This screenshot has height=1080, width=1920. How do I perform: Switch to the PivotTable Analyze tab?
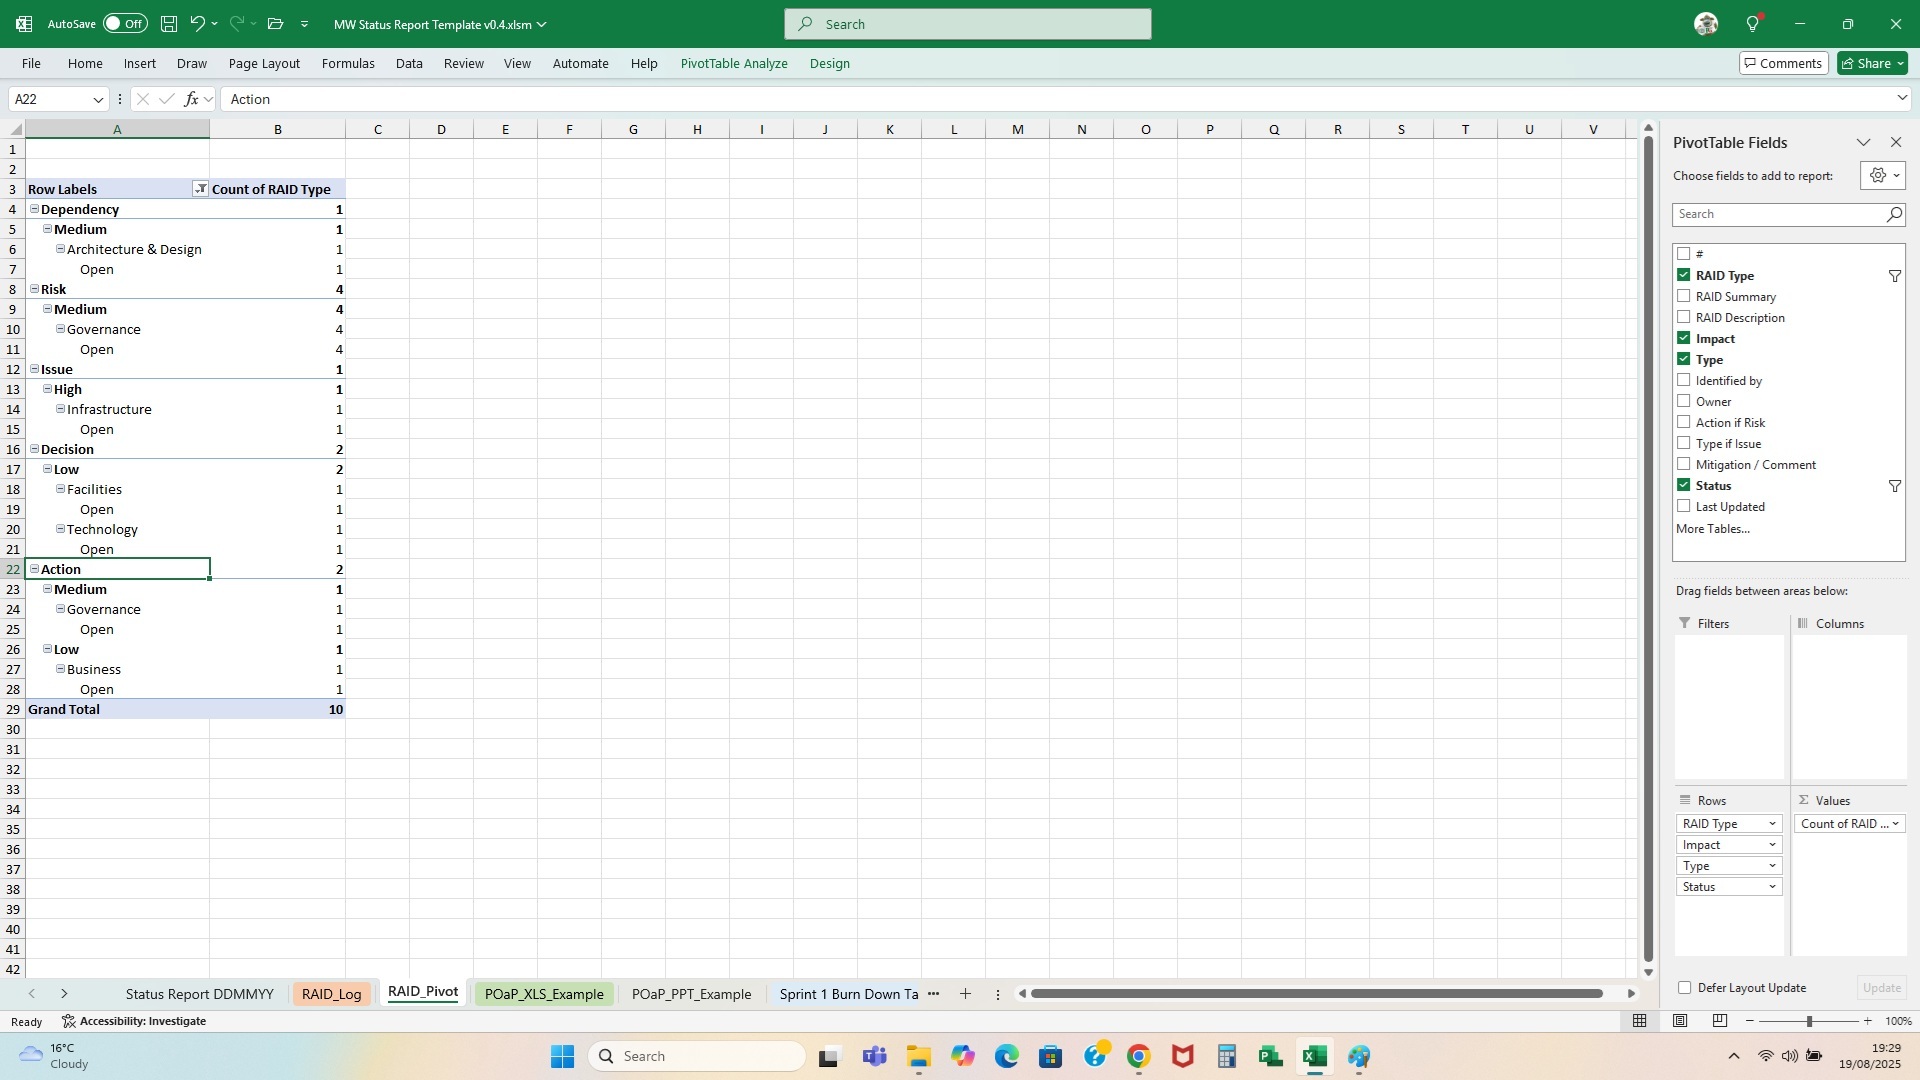(x=733, y=63)
